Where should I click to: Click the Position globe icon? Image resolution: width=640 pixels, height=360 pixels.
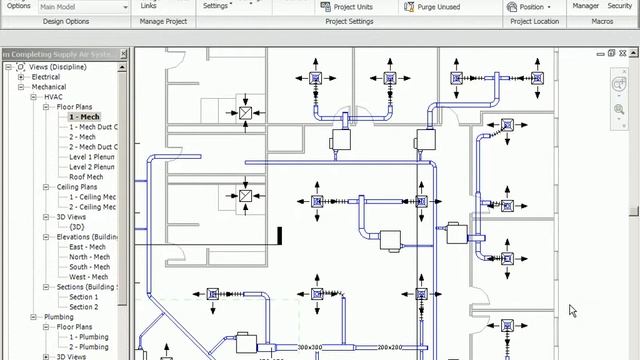pos(511,7)
